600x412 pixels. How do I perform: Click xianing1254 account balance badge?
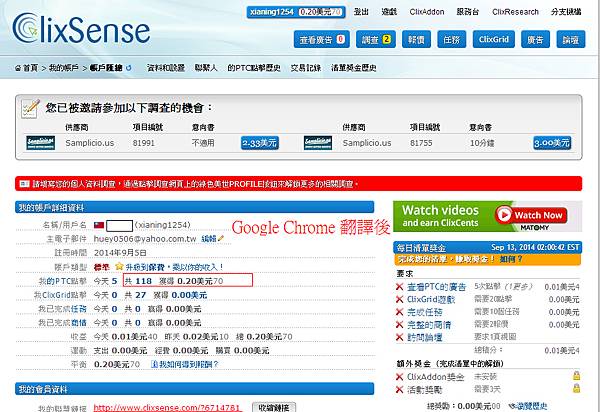[x=296, y=12]
